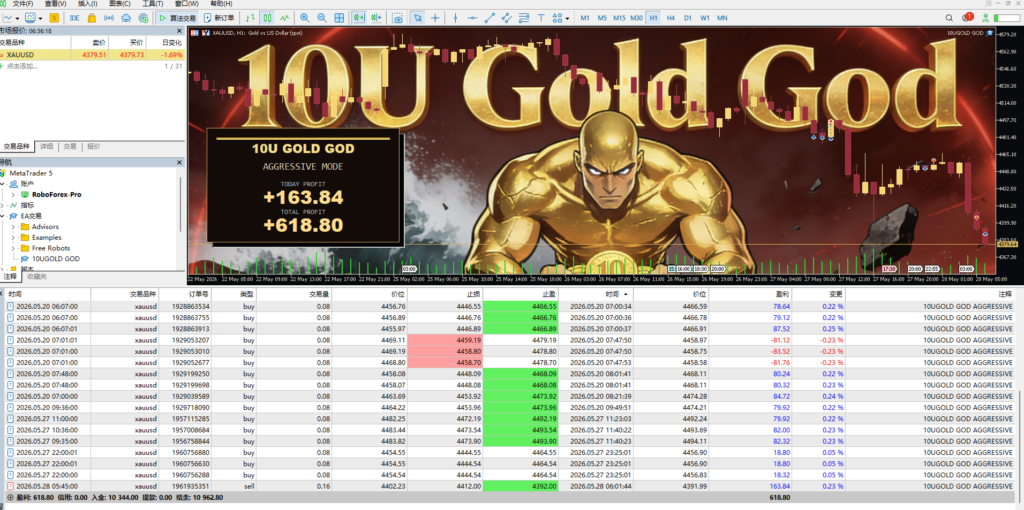Draw a horizontal line on chart
The image size is (1024, 510).
point(472,18)
